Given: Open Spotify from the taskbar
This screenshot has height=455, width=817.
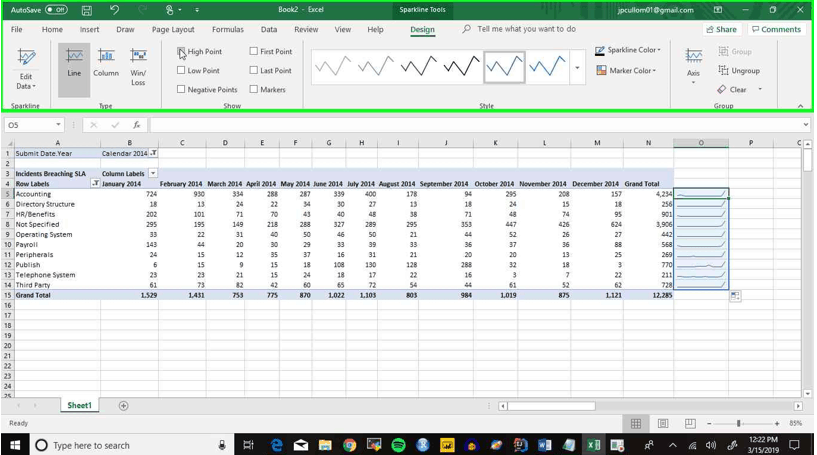Looking at the screenshot, I should pos(399,445).
